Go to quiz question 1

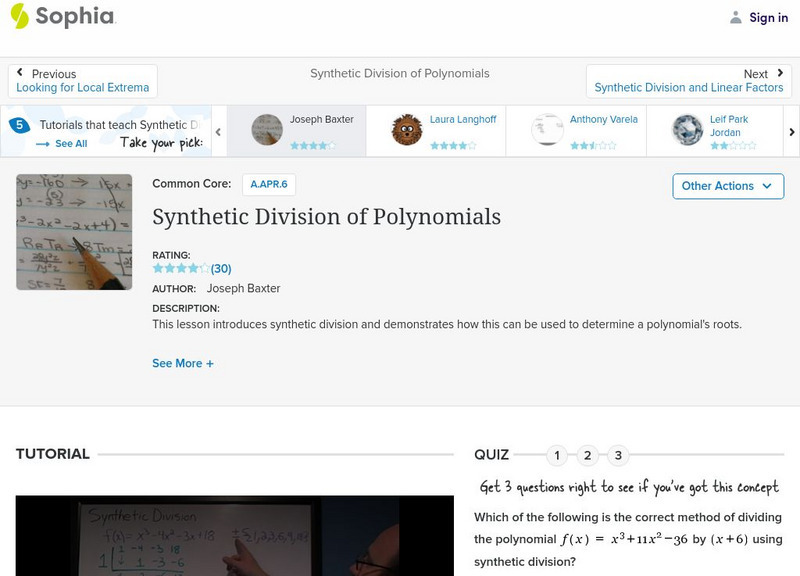pyautogui.click(x=557, y=456)
